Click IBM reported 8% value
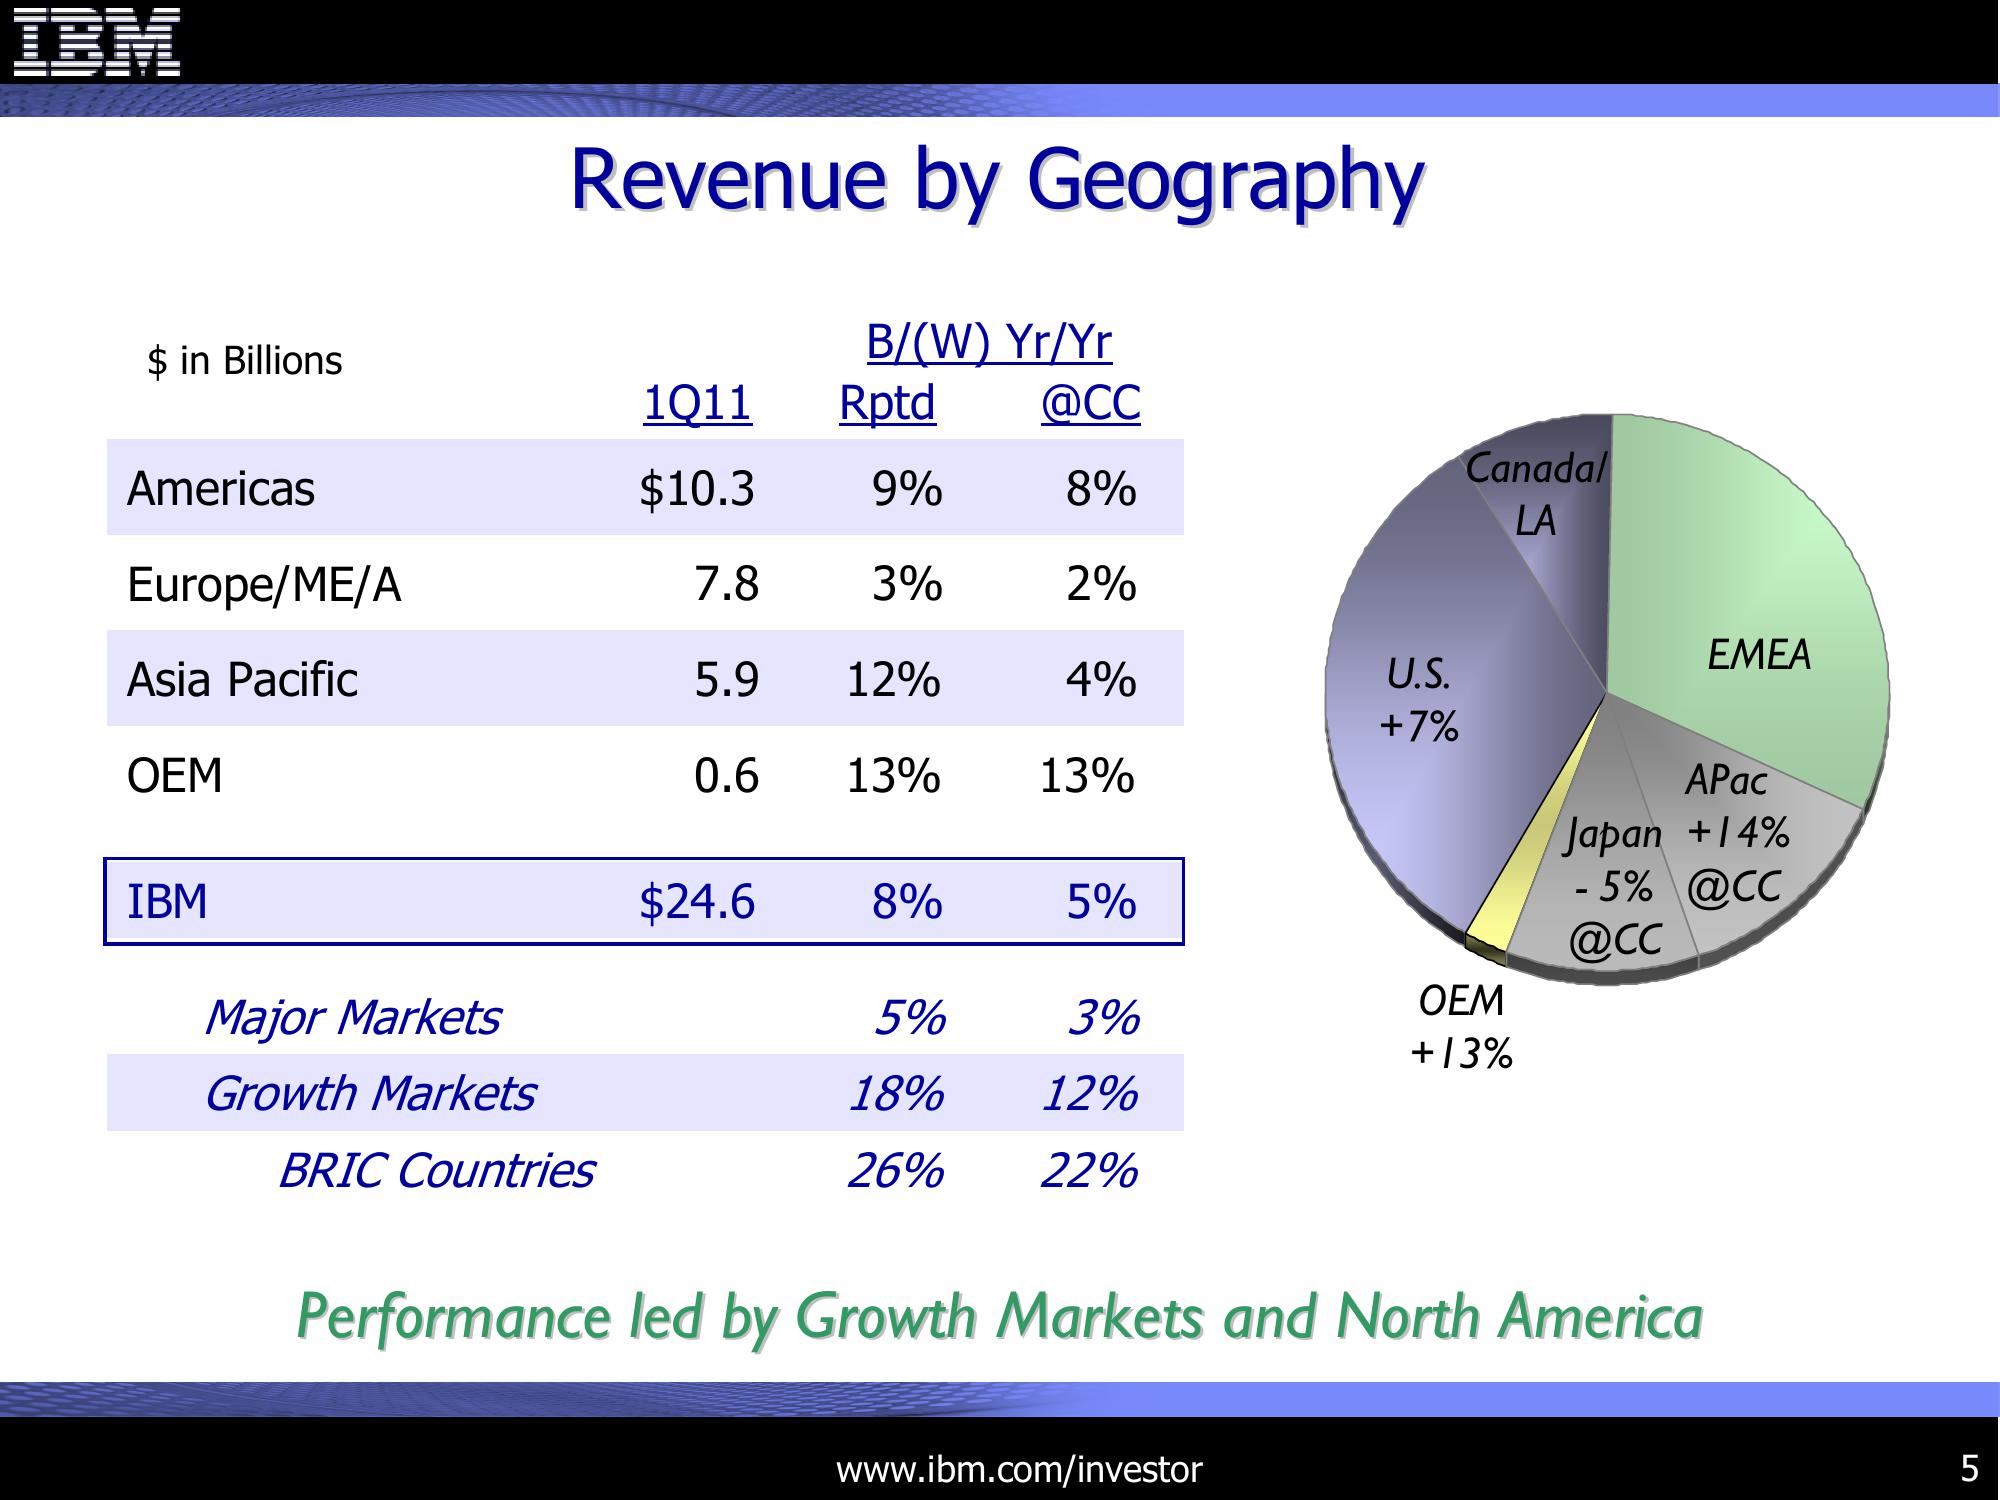This screenshot has width=2000, height=1500. pyautogui.click(x=907, y=902)
